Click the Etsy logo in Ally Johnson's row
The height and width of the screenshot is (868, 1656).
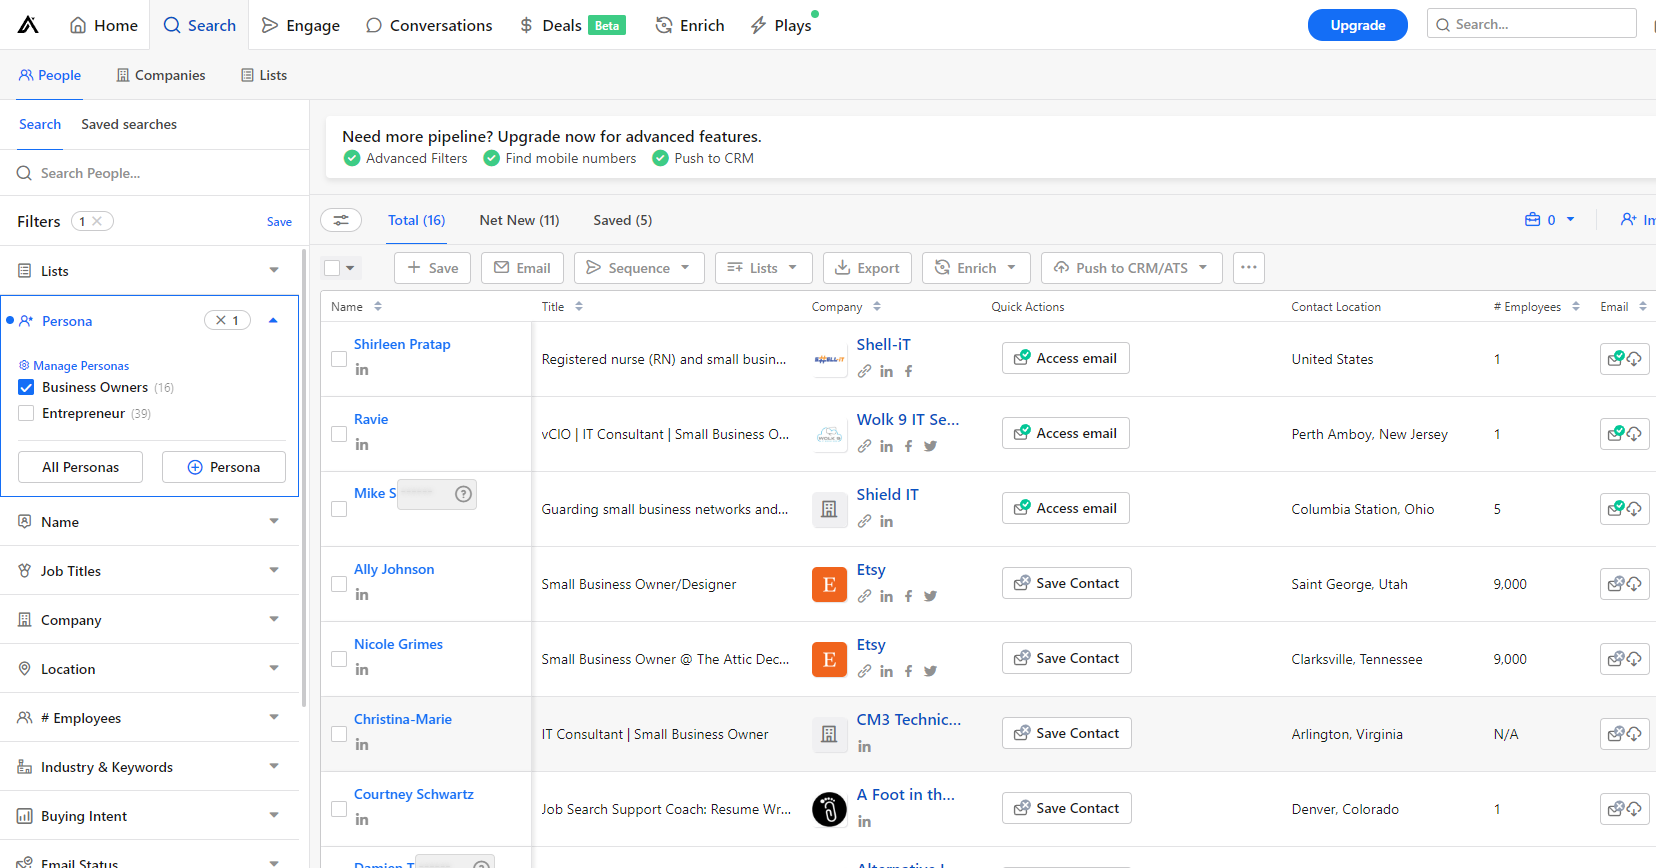click(x=829, y=584)
